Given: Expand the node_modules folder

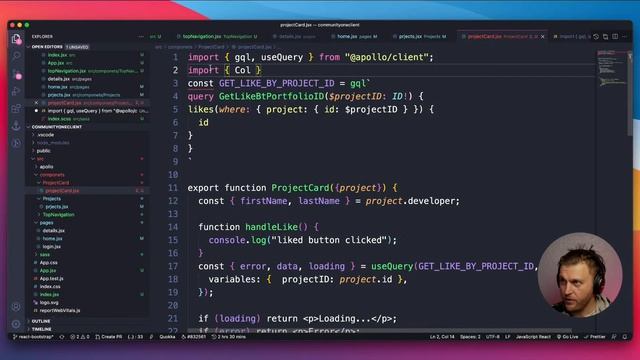Looking at the screenshot, I should point(53,143).
